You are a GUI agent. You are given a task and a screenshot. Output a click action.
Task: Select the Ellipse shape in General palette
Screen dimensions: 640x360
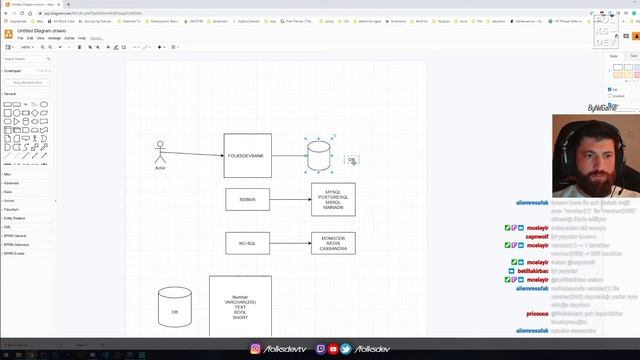[44, 104]
